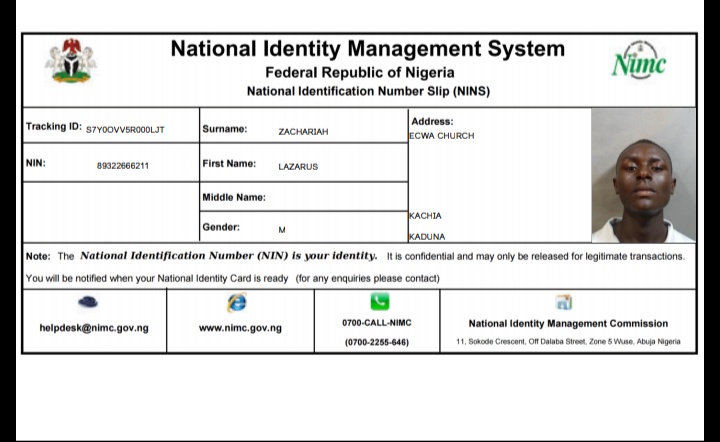Click the commission office building icon
The width and height of the screenshot is (720, 442).
pyautogui.click(x=564, y=302)
